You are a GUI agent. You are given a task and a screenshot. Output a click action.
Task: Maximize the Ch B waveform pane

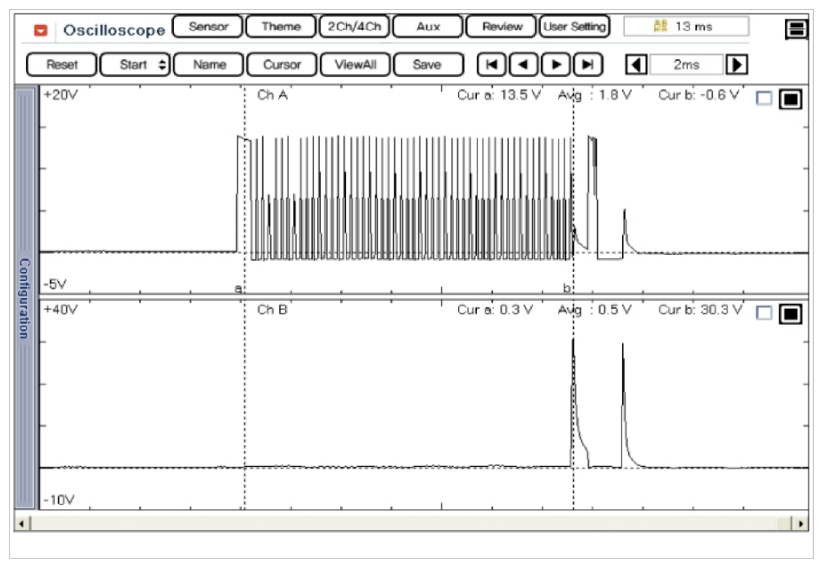pyautogui.click(x=790, y=314)
